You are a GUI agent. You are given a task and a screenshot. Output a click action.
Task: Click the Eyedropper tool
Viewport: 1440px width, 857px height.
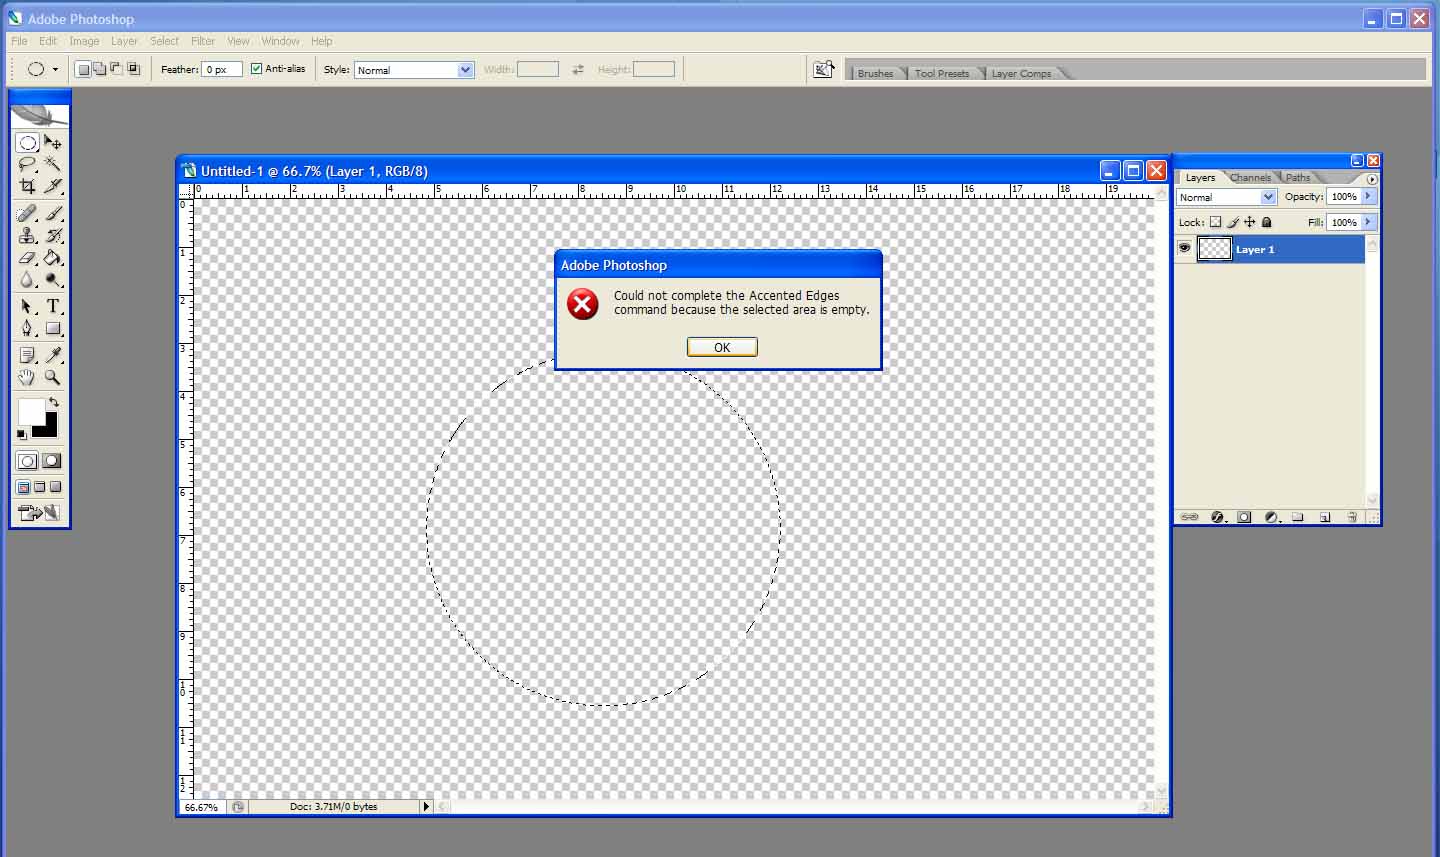coord(53,355)
